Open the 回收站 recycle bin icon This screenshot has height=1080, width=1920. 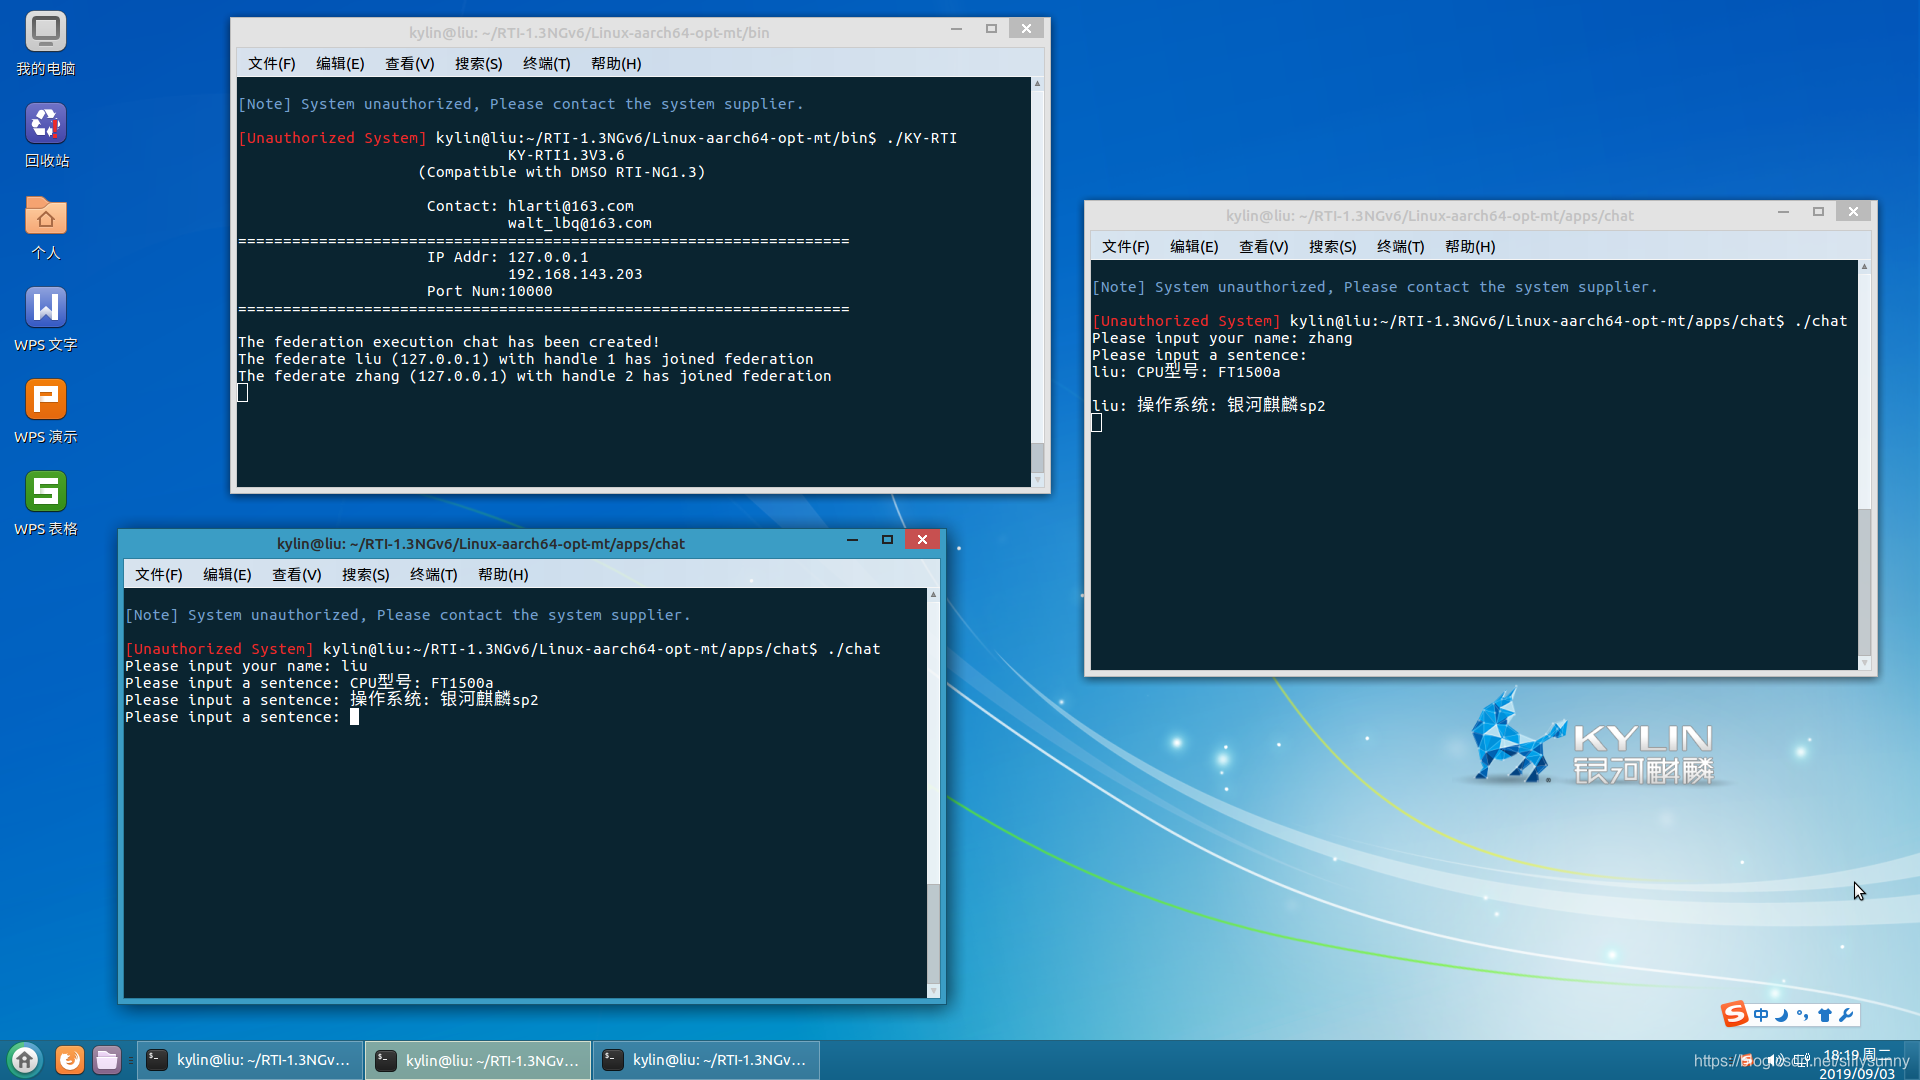pos(46,125)
